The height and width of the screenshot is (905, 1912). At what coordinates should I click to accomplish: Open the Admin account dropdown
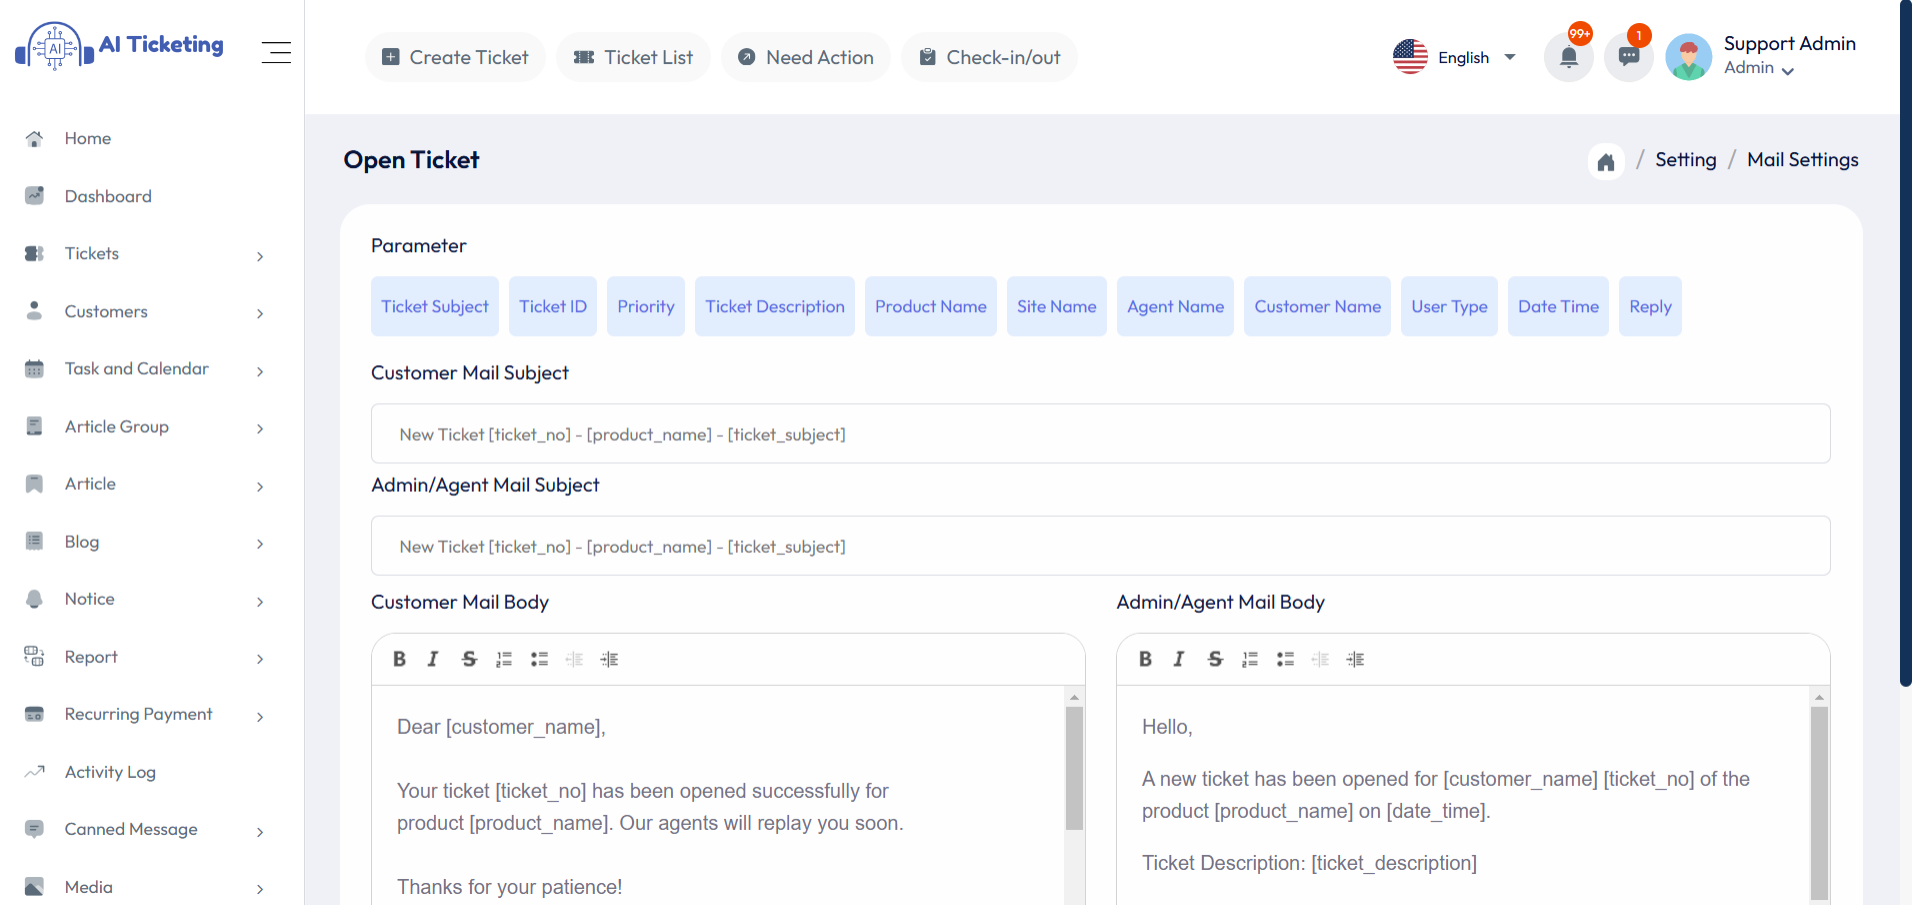[1761, 68]
